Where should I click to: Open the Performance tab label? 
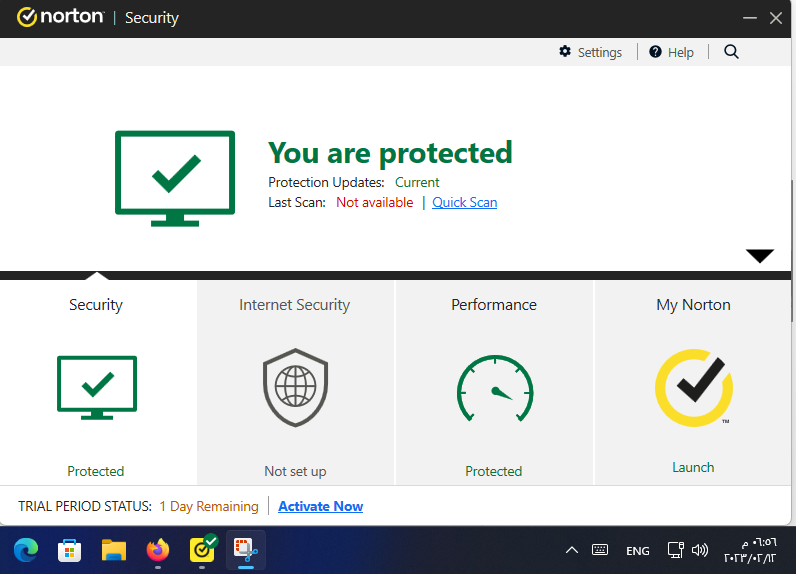[494, 305]
